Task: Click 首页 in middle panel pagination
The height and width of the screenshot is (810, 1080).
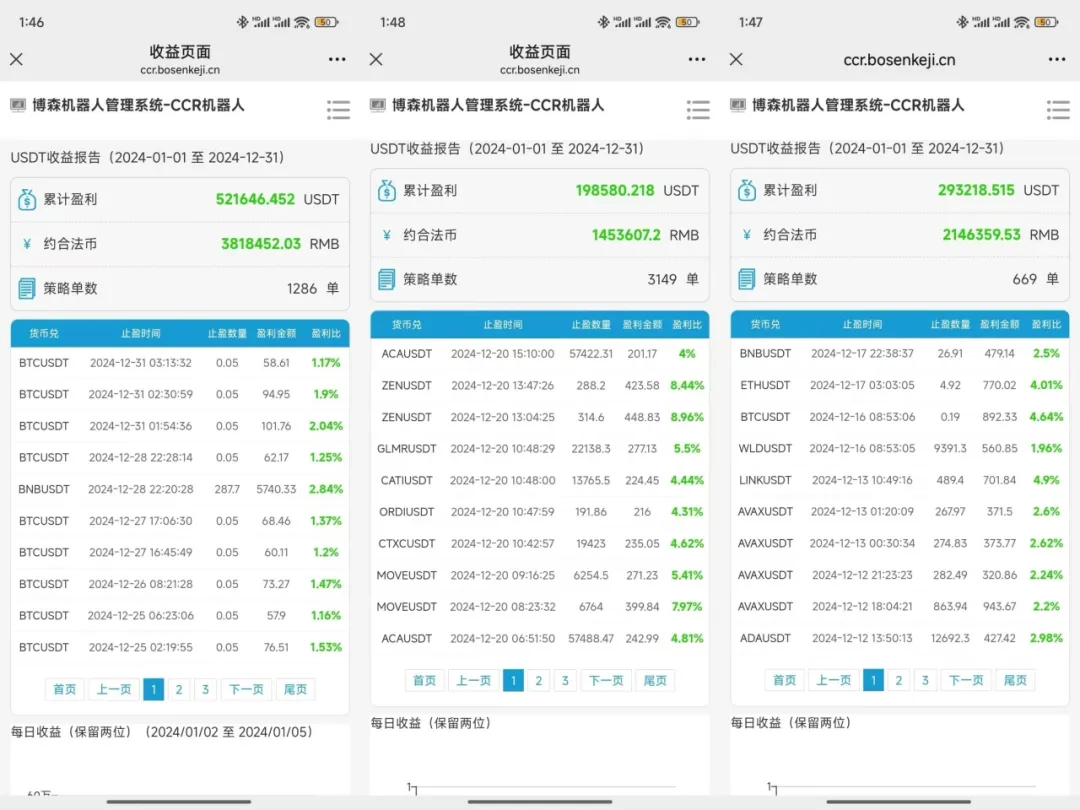Action: (x=424, y=681)
